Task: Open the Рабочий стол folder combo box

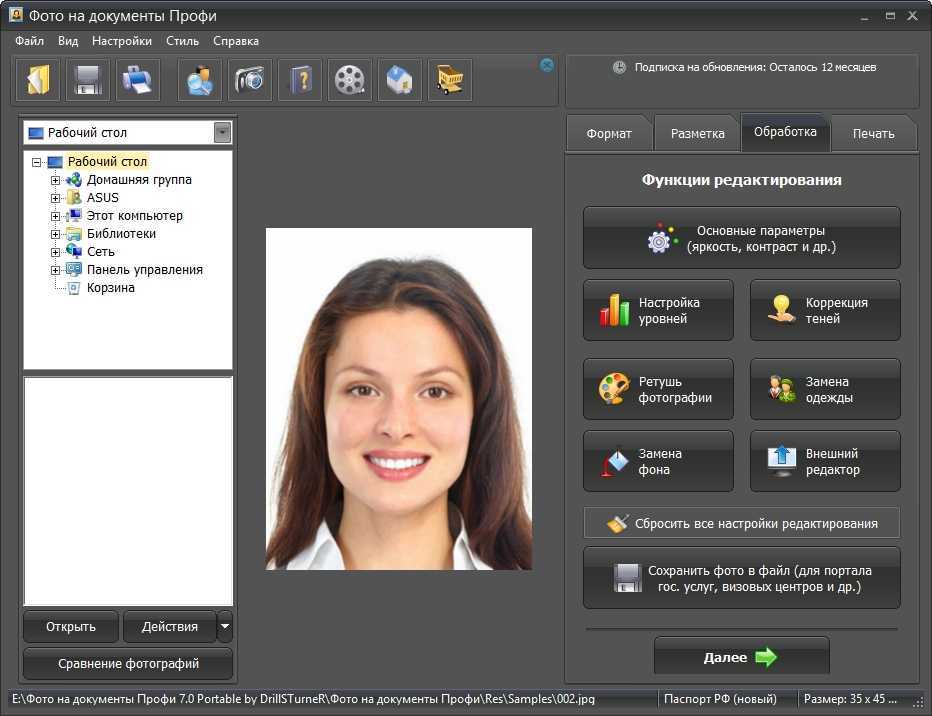Action: point(128,133)
